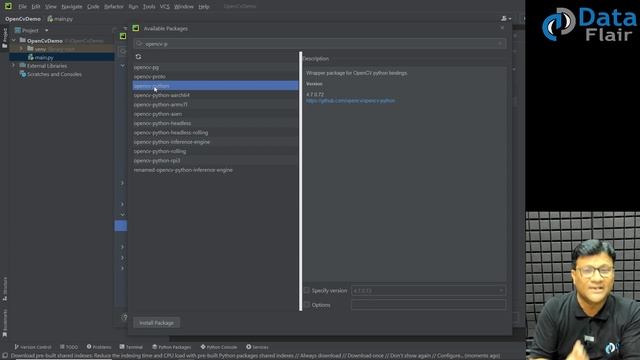Open the VCS menu
The image size is (640, 360).
(x=164, y=7)
